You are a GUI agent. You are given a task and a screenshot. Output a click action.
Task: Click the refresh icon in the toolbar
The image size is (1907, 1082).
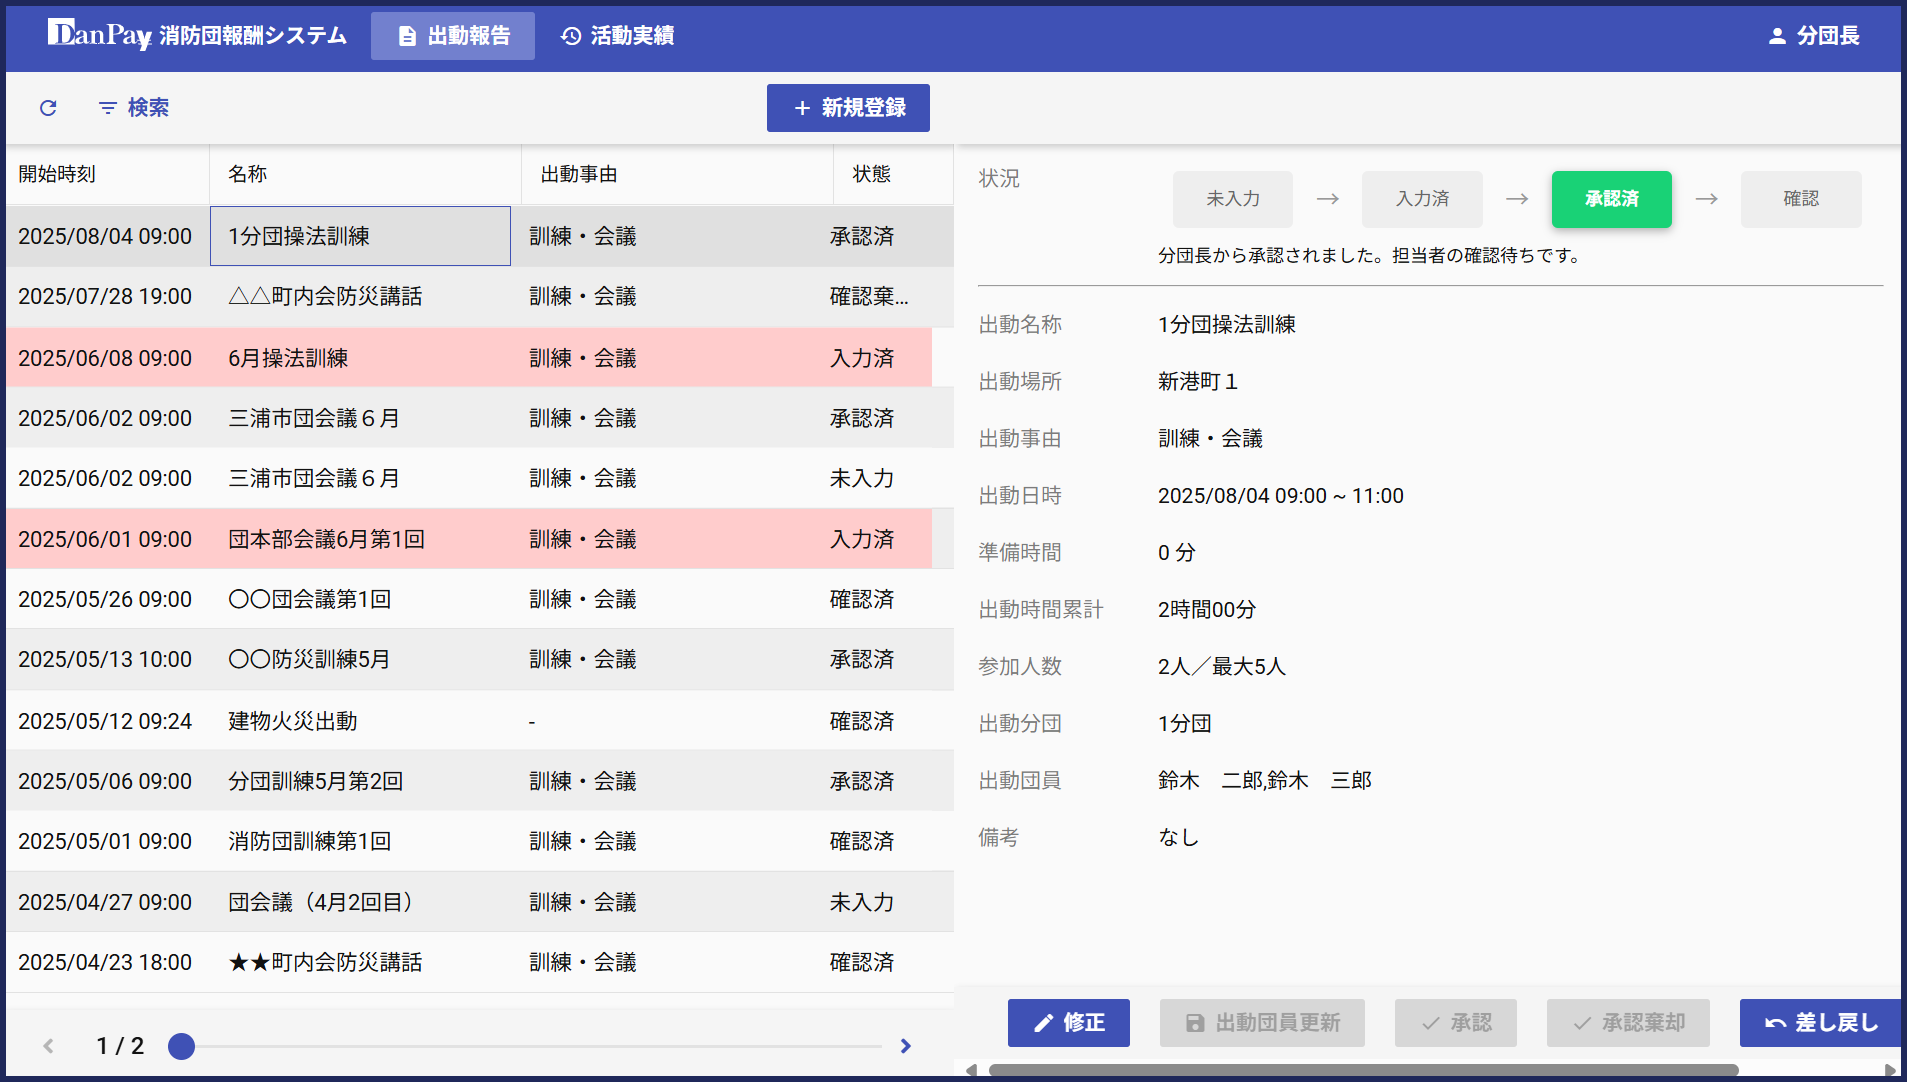click(48, 108)
